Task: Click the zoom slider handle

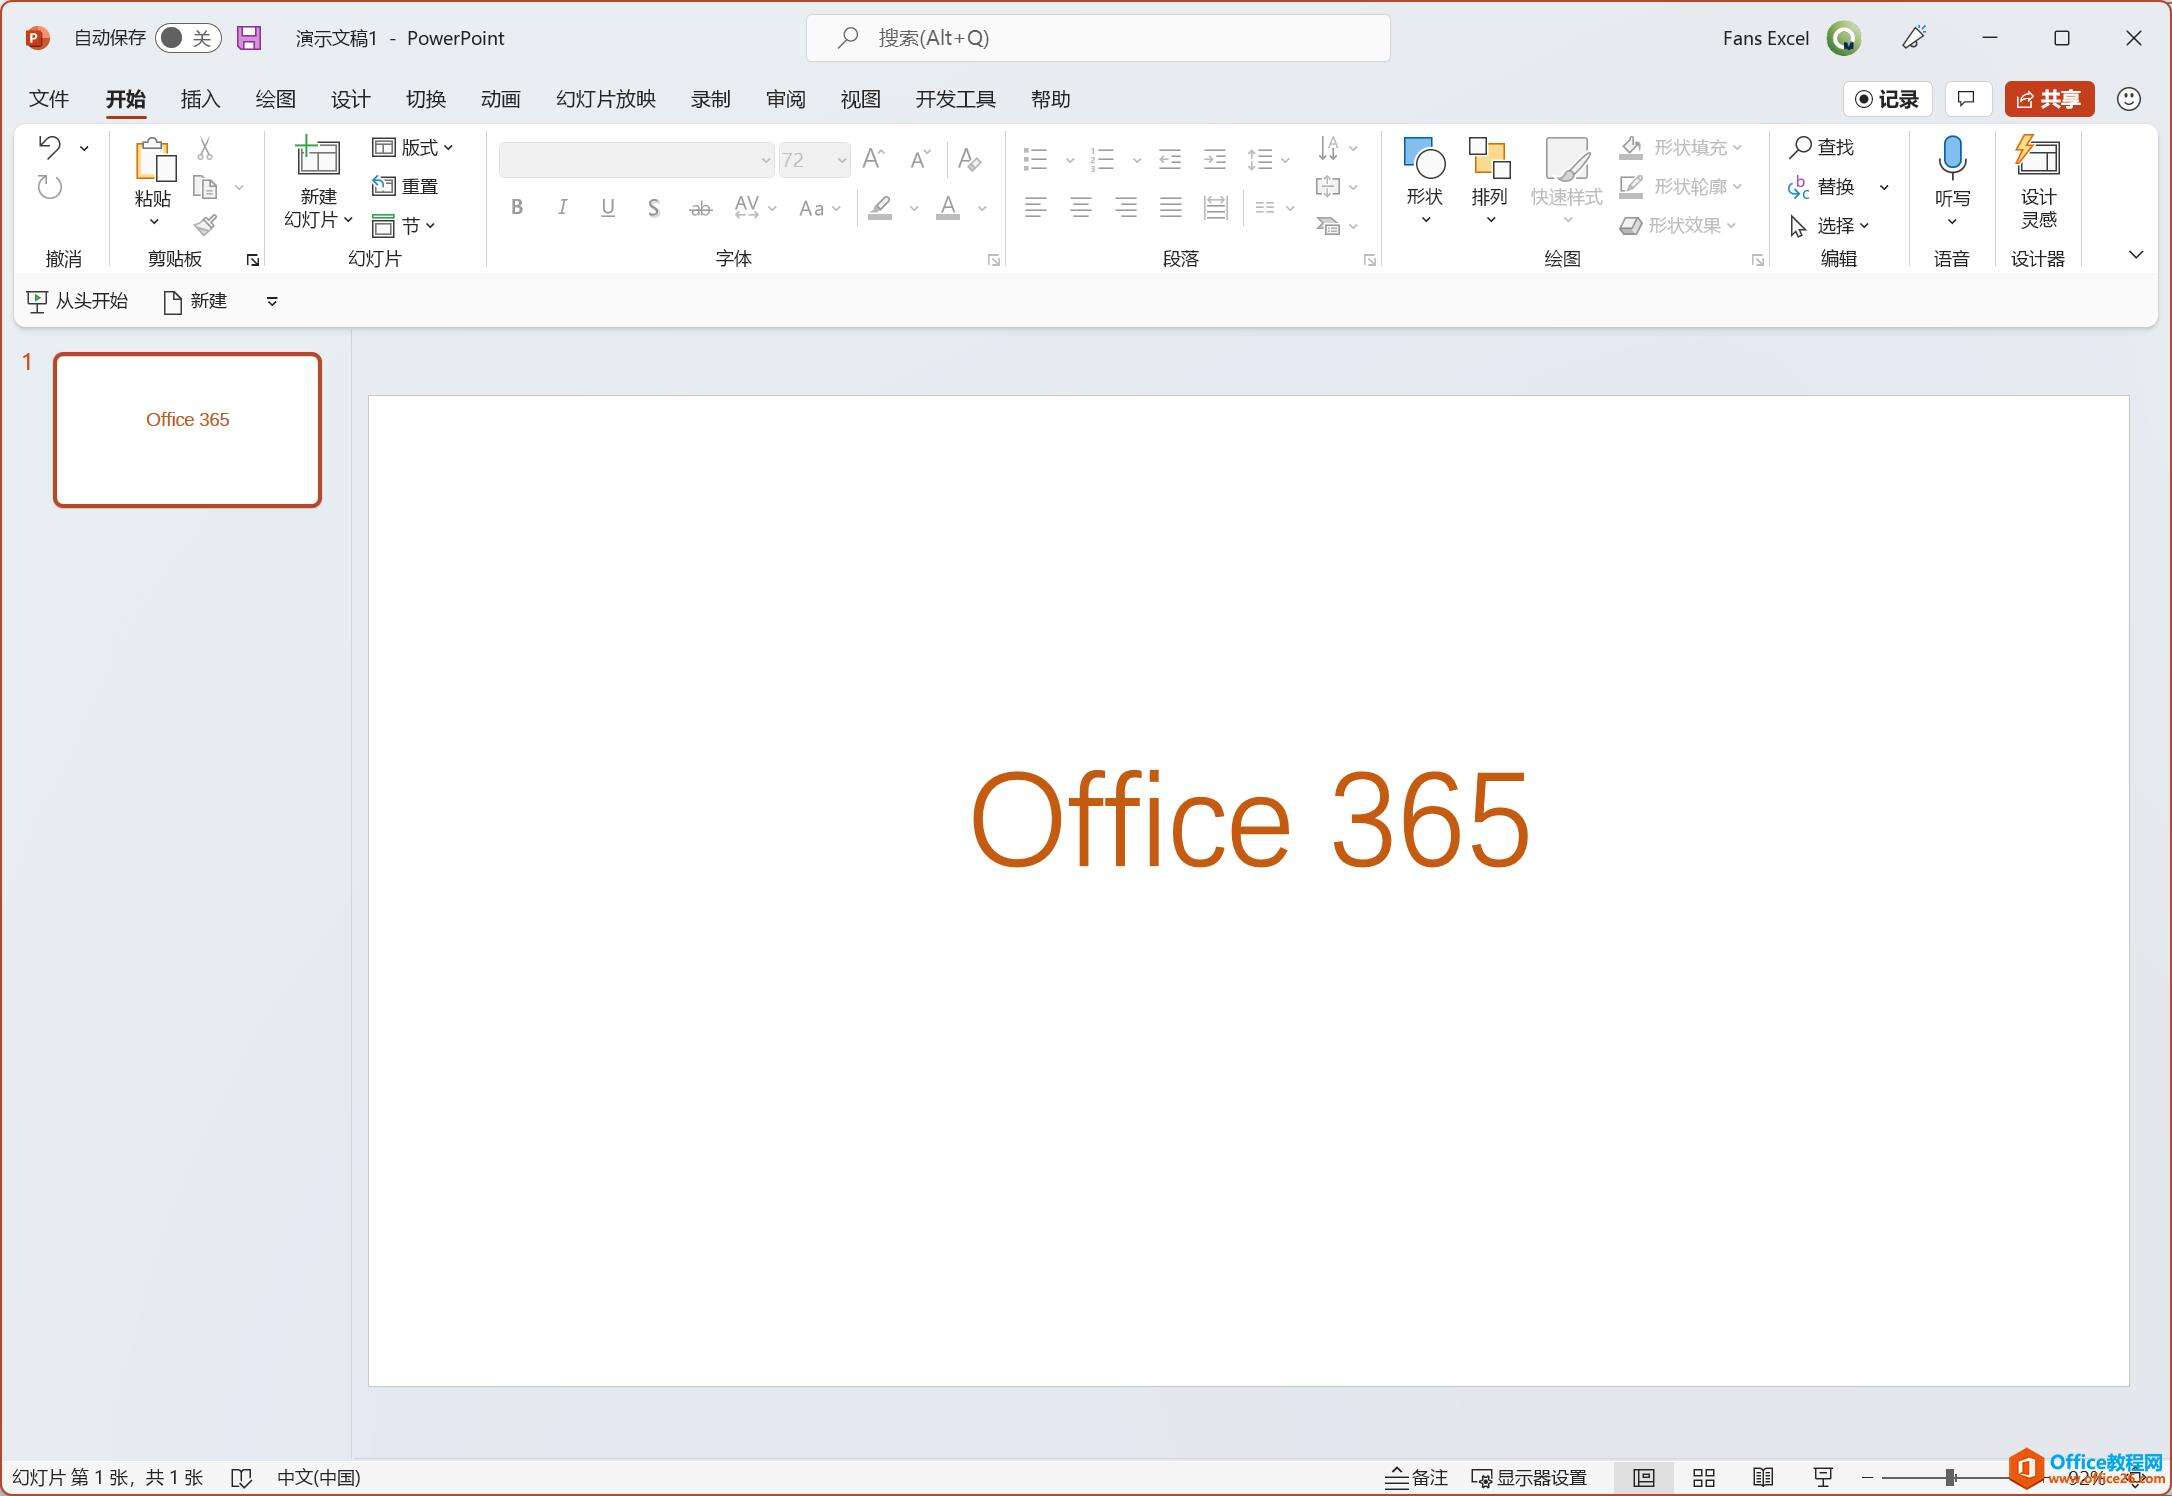Action: click(1950, 1477)
